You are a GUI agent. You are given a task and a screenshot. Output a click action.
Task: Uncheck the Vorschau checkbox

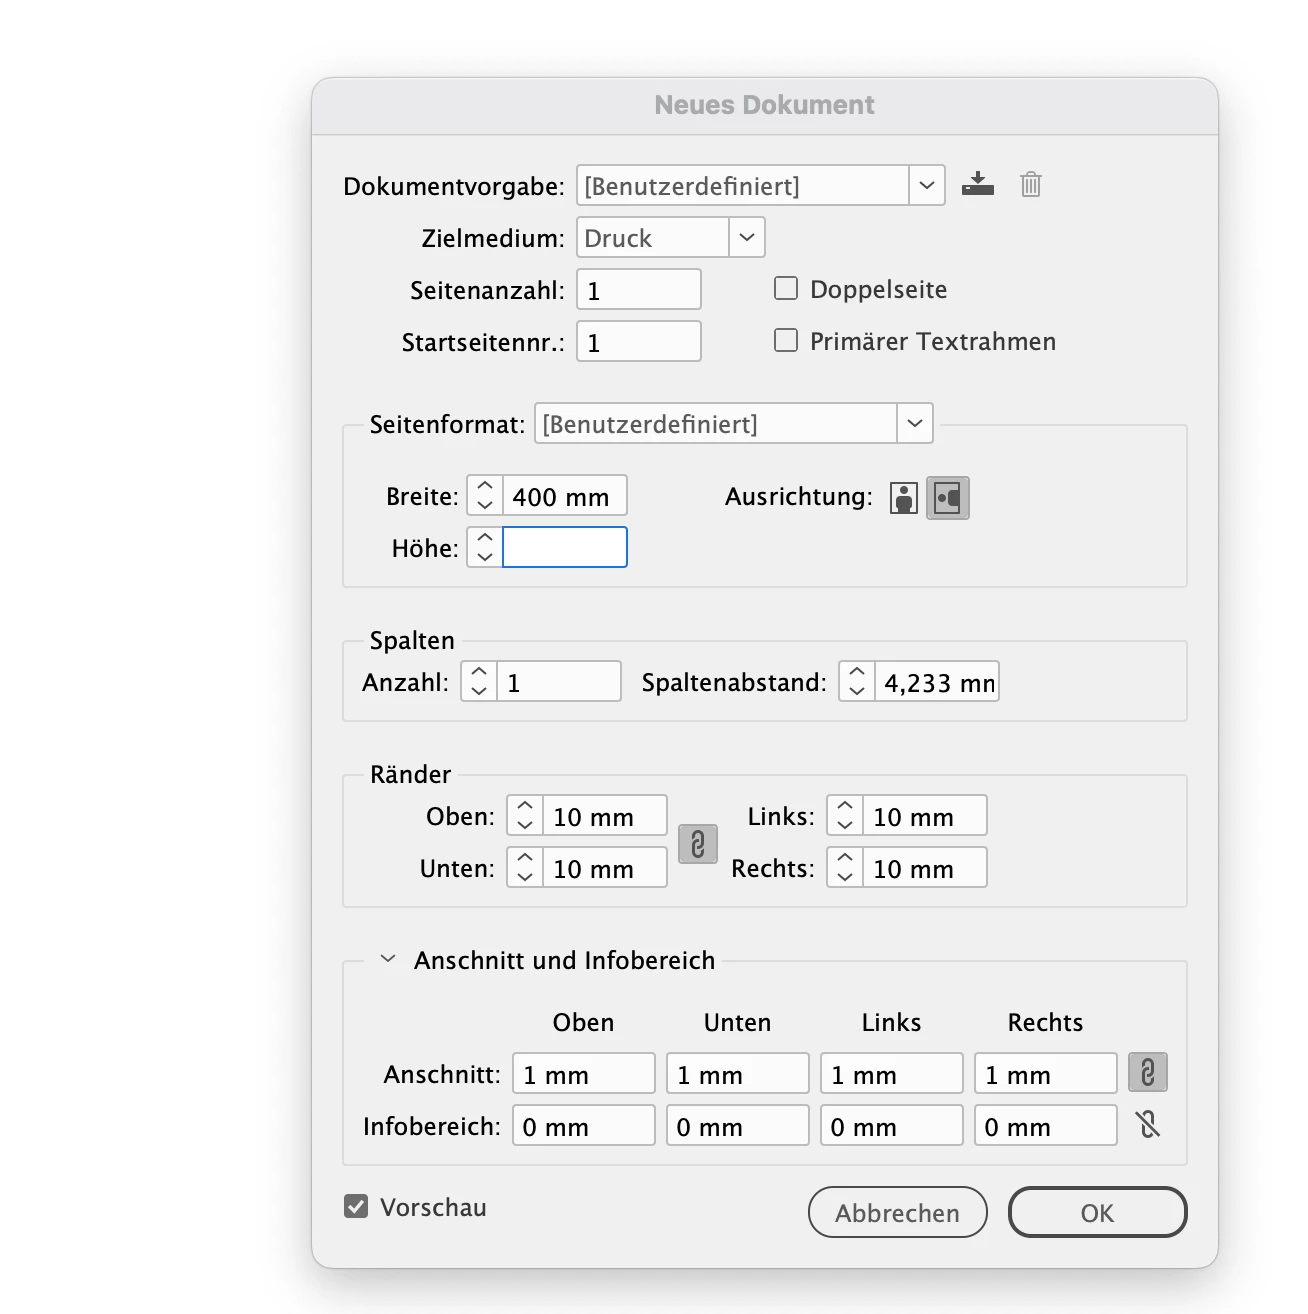(x=356, y=1207)
